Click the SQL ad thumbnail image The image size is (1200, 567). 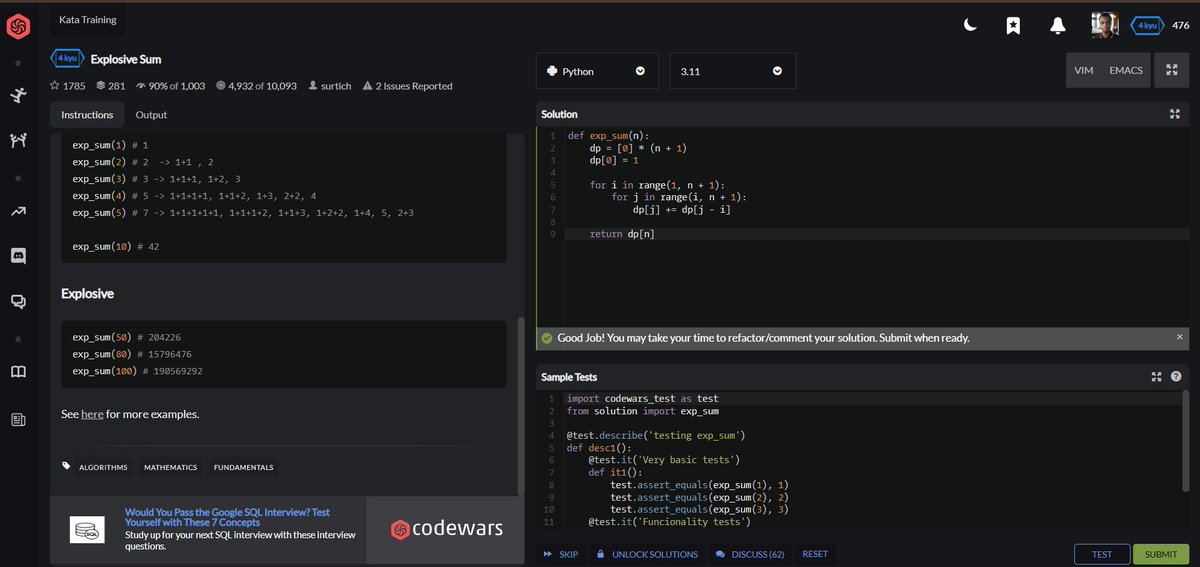click(87, 530)
